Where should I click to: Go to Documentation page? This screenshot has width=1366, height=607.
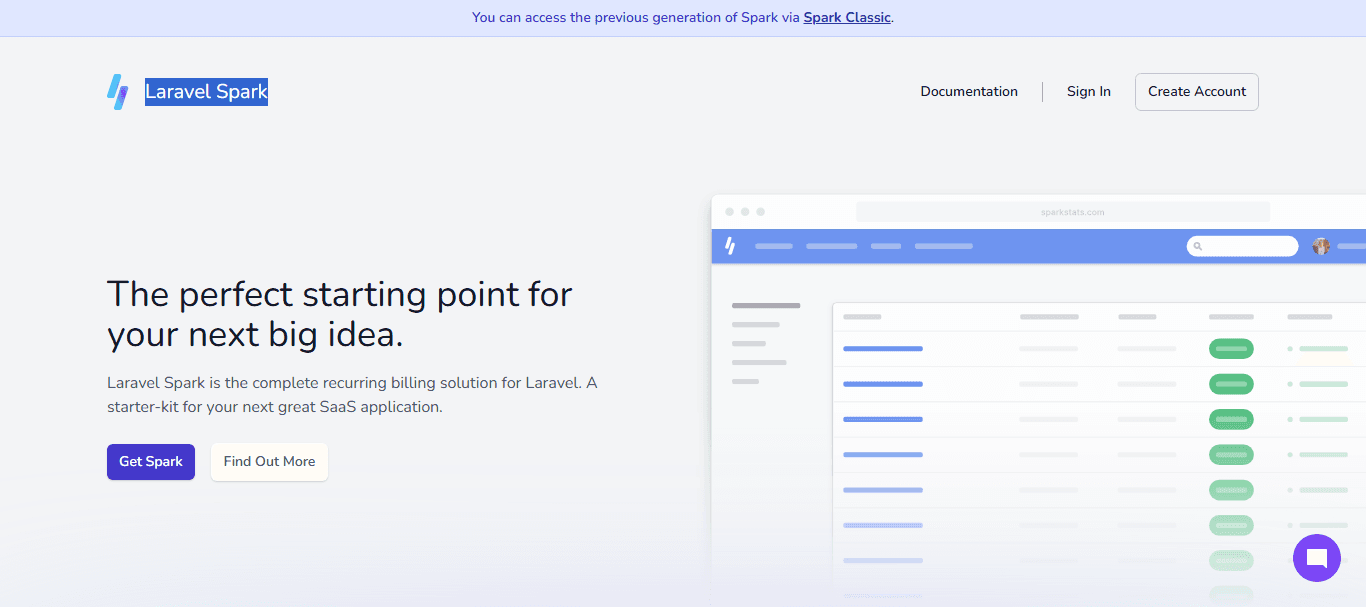click(969, 91)
